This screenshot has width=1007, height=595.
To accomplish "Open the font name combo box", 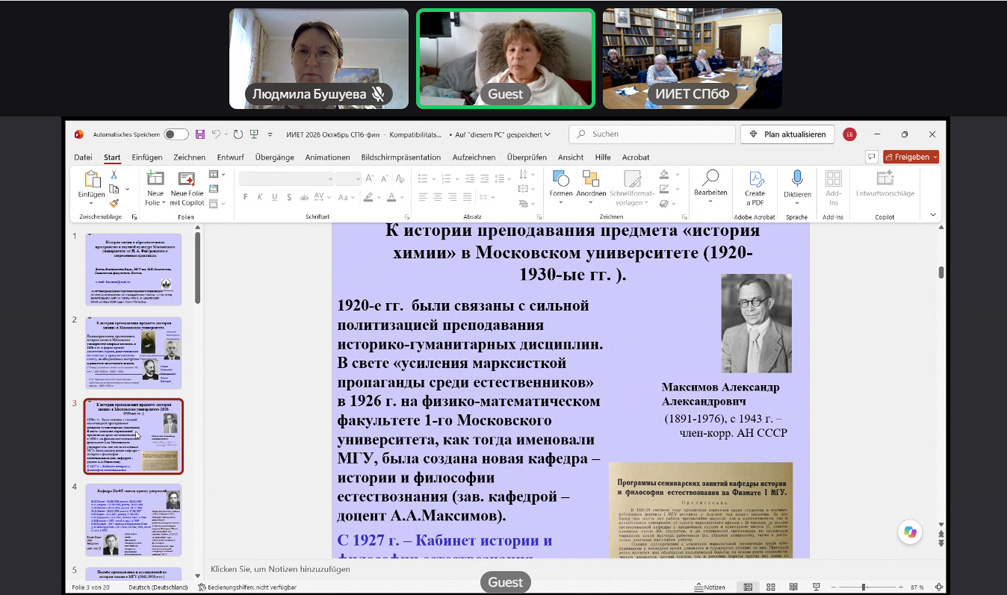I will pyautogui.click(x=286, y=179).
